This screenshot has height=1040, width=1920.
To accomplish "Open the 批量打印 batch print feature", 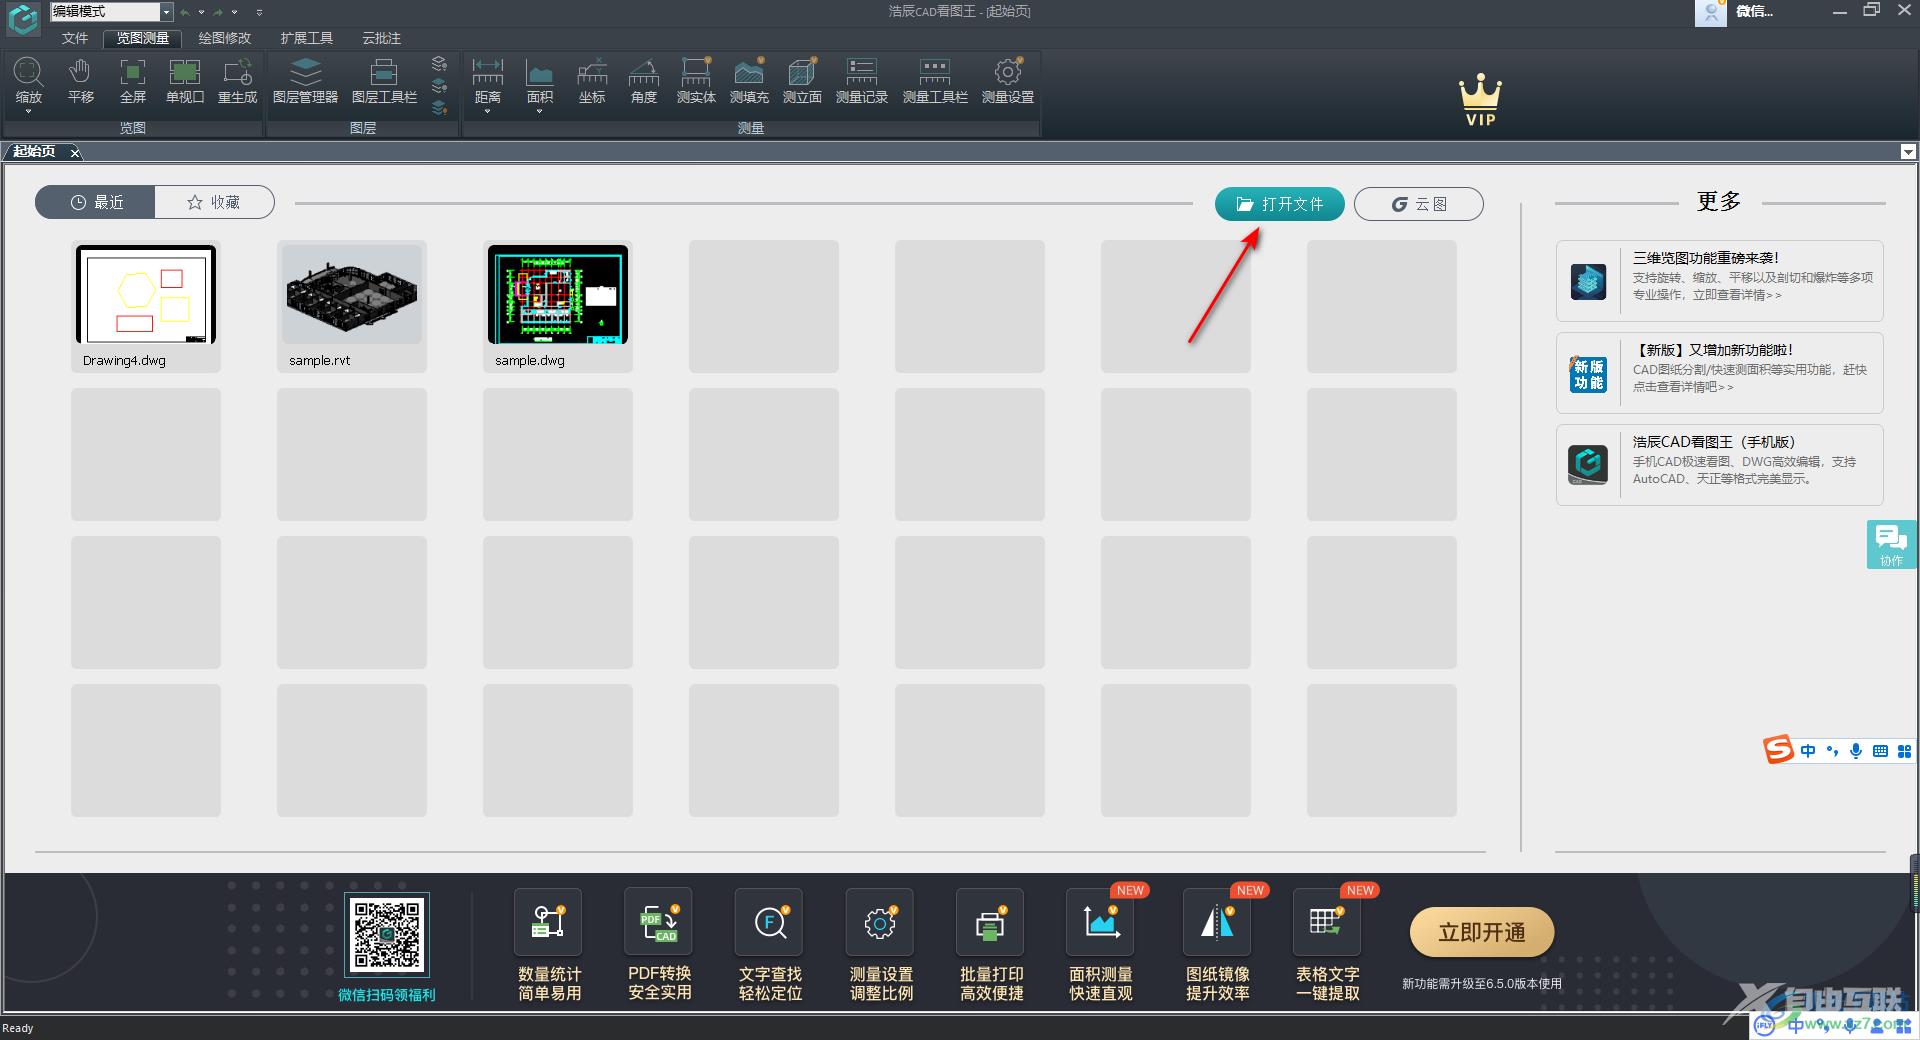I will coord(991,922).
